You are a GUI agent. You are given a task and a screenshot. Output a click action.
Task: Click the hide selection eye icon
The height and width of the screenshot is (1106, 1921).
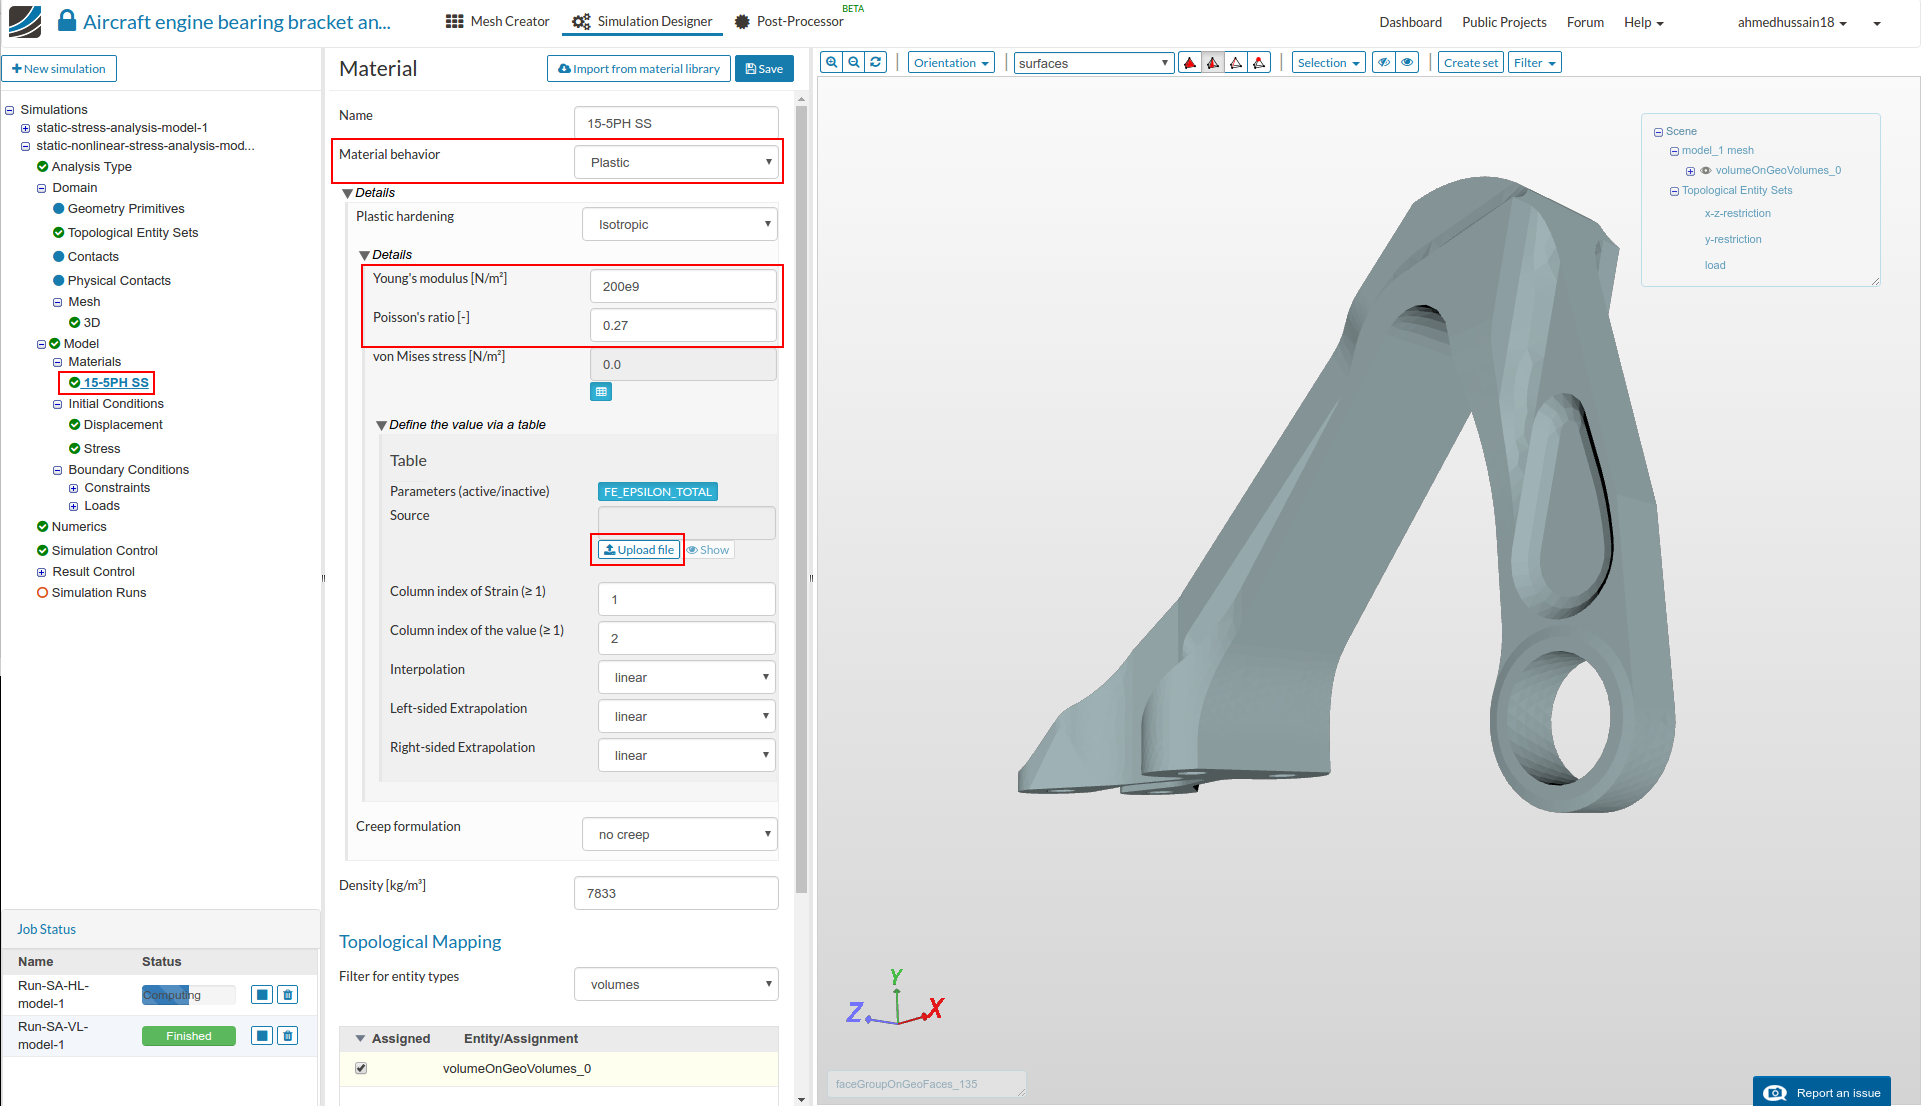pyautogui.click(x=1384, y=63)
